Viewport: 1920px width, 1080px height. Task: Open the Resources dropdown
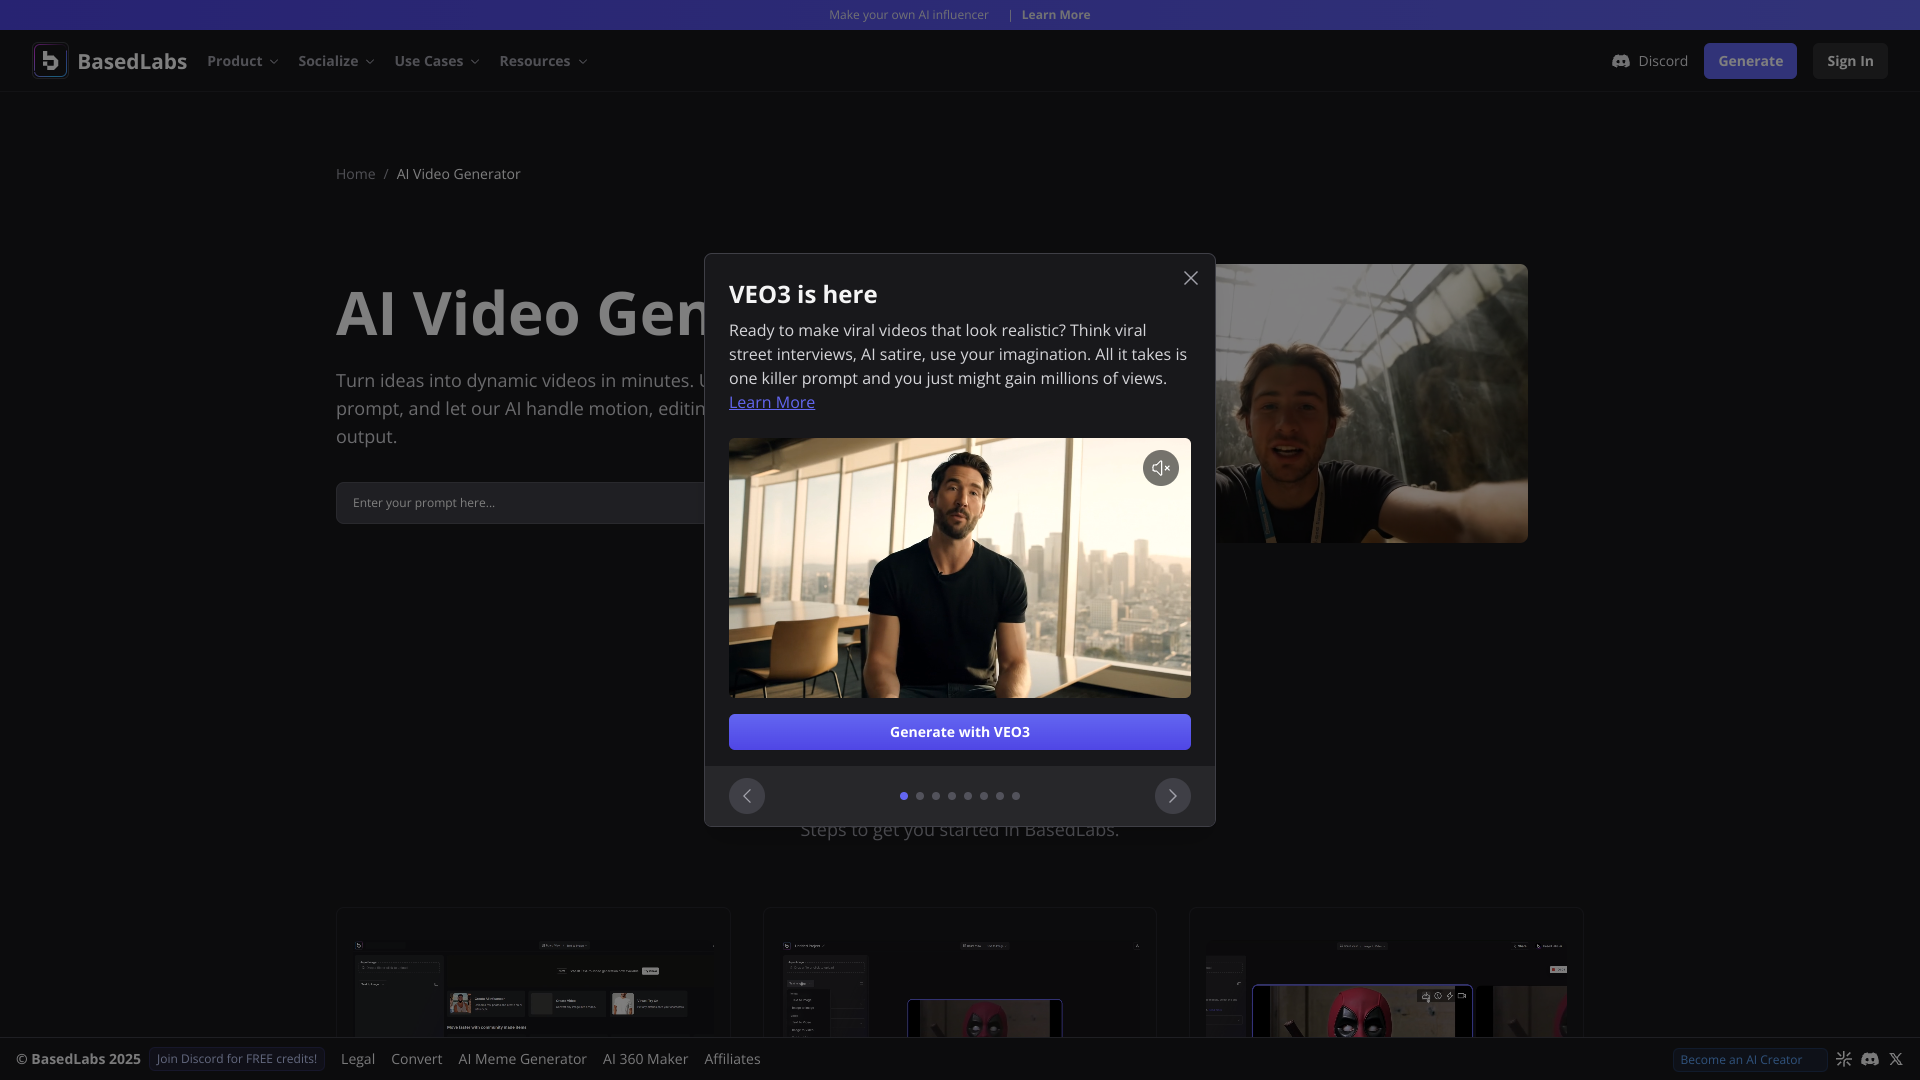pyautogui.click(x=543, y=61)
